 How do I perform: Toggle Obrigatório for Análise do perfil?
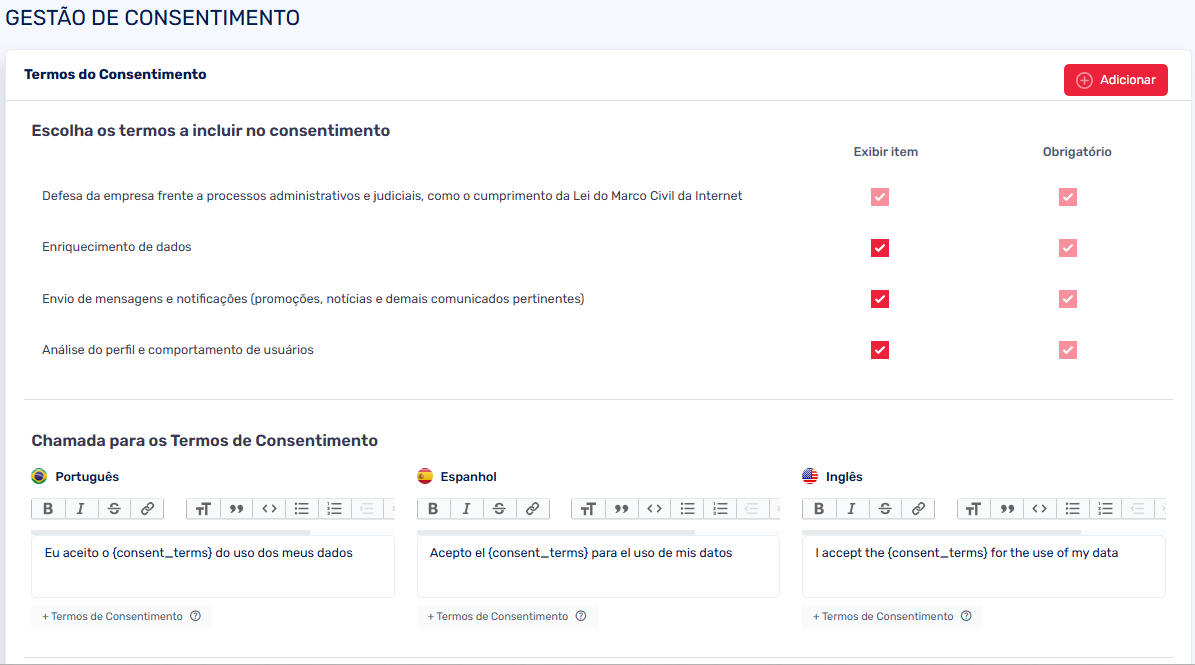pos(1068,350)
